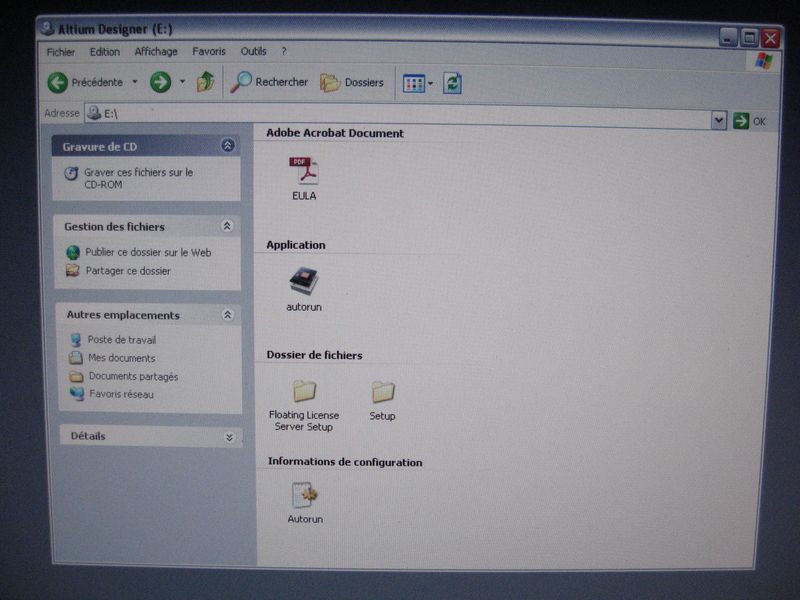Screen dimensions: 800x600
Task: Click the CD burn icon beside Graver
Action: 71,173
